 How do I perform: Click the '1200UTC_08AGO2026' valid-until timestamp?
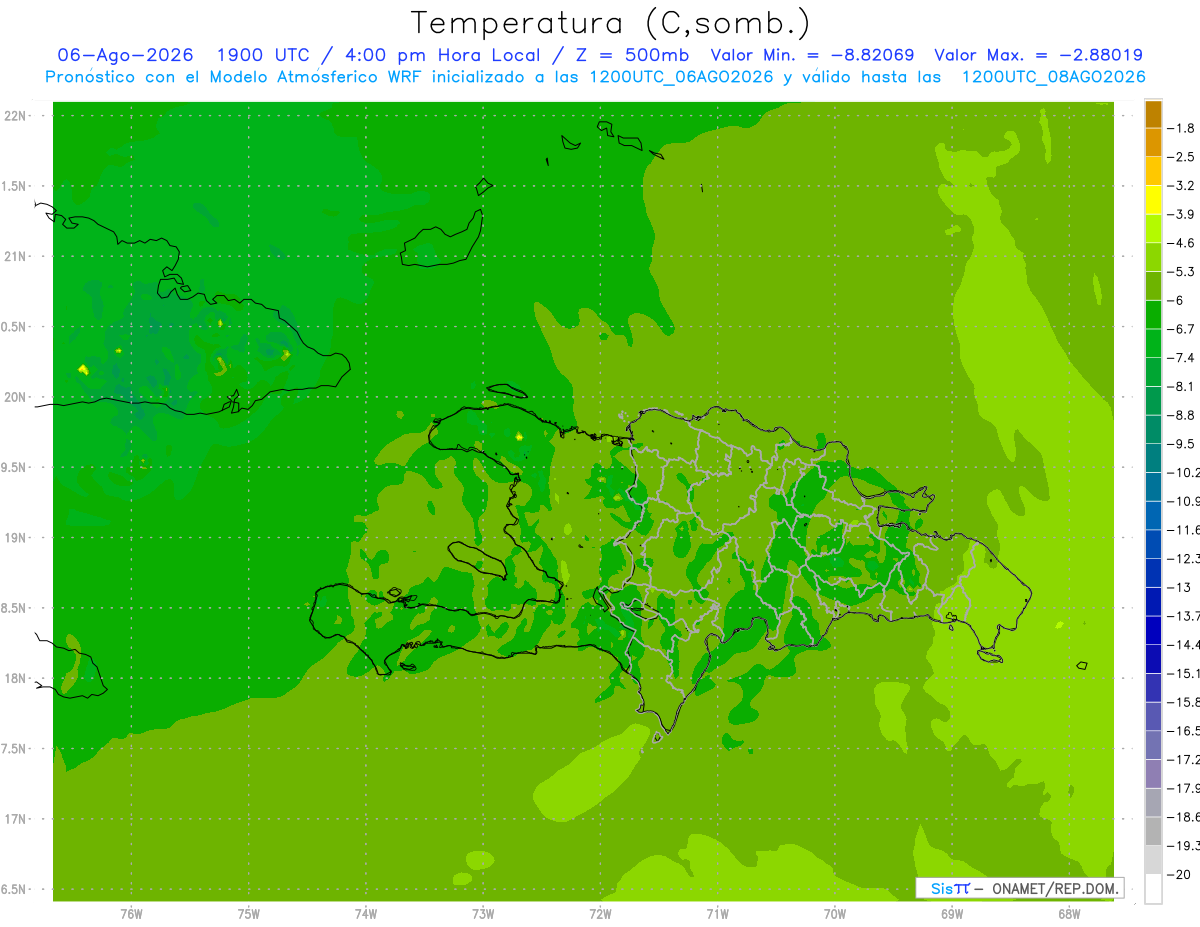tap(1054, 77)
